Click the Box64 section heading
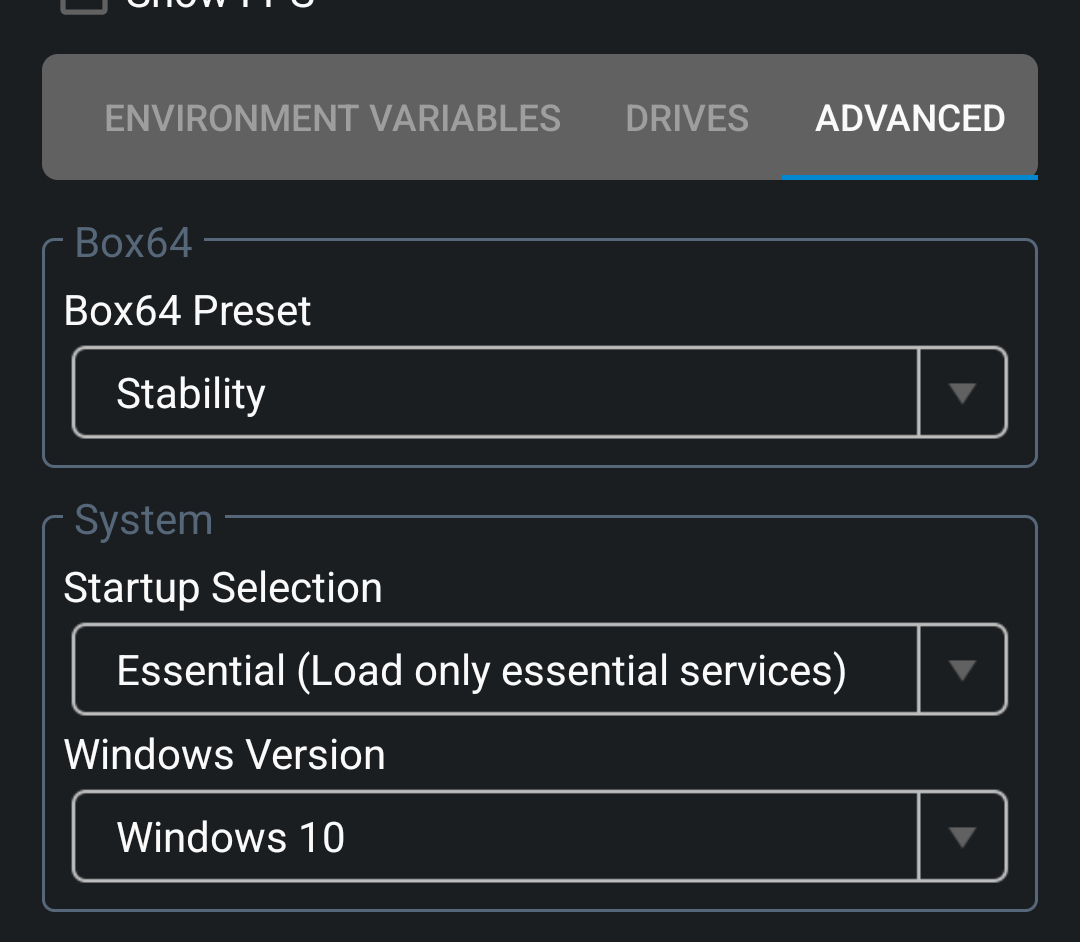This screenshot has width=1080, height=942. (133, 243)
